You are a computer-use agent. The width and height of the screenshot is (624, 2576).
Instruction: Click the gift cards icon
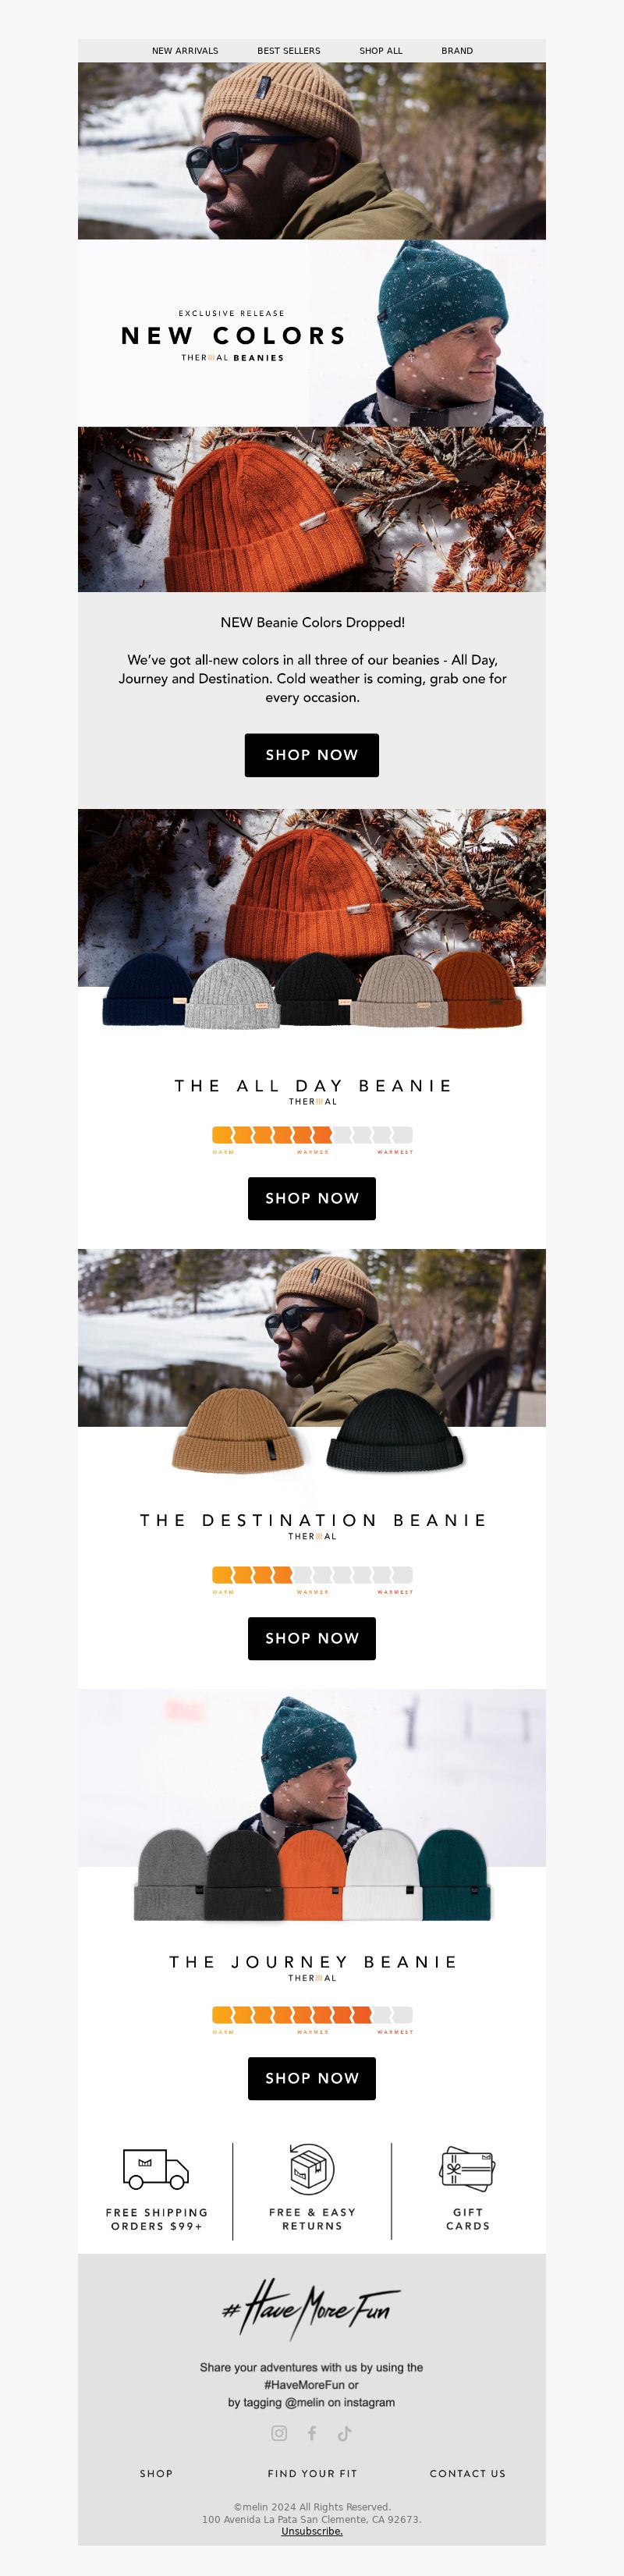pos(467,2168)
